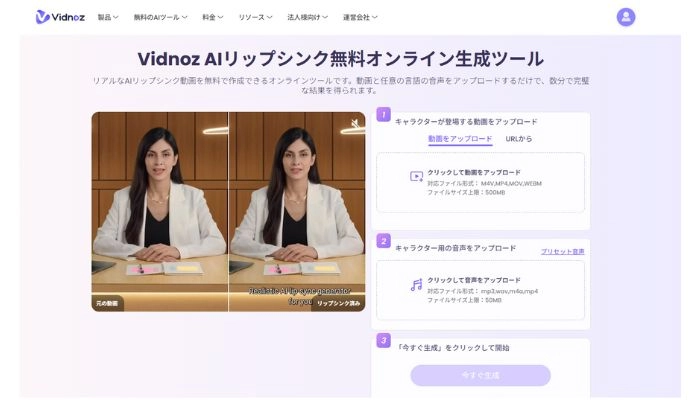The image size is (700, 400).
Task: Click the M4V,MP4,MOV,WEBM file formats text
Action: coord(511,183)
